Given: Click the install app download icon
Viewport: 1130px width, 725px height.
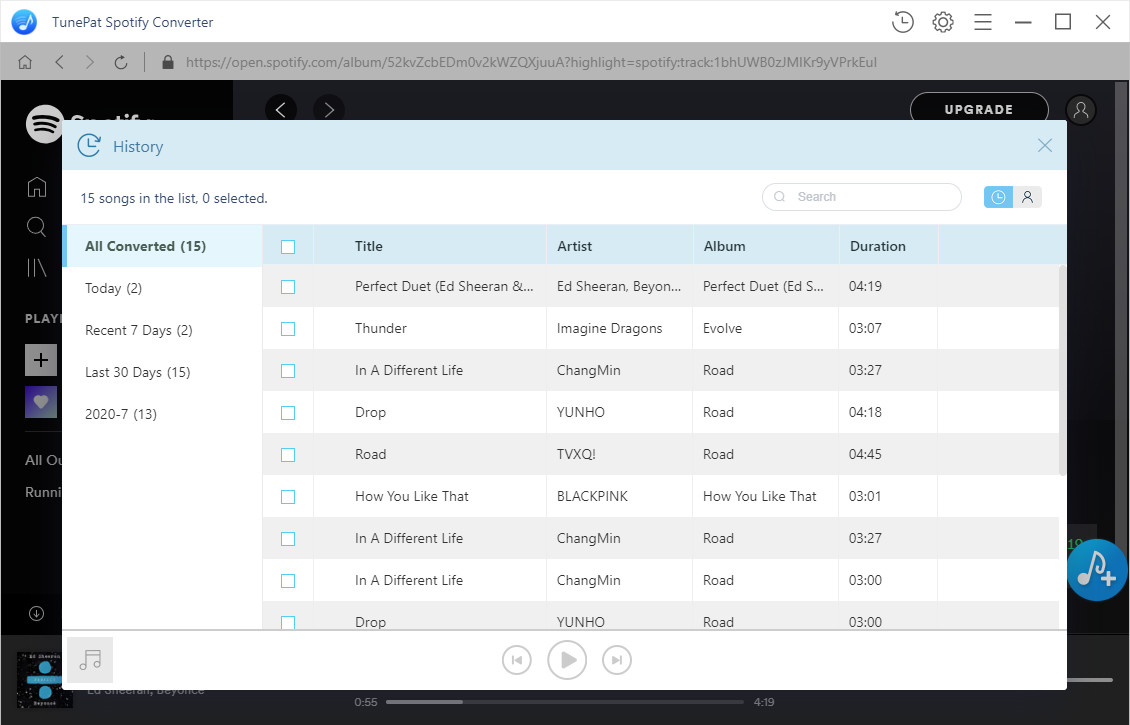Looking at the screenshot, I should 36,613.
